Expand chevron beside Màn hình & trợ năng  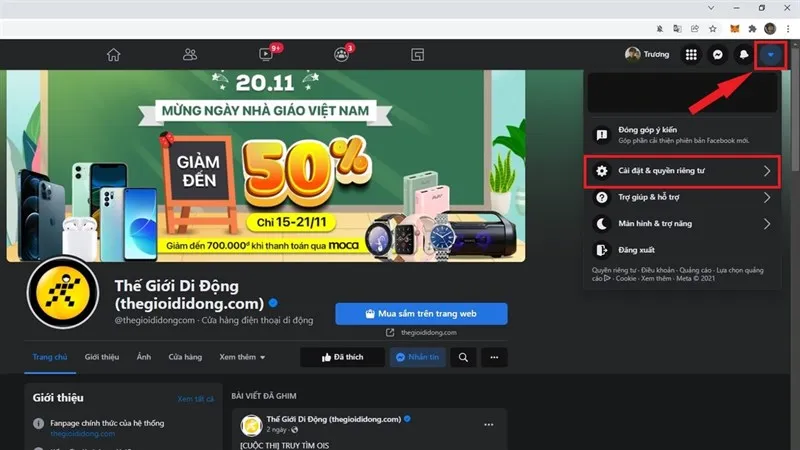pos(767,223)
